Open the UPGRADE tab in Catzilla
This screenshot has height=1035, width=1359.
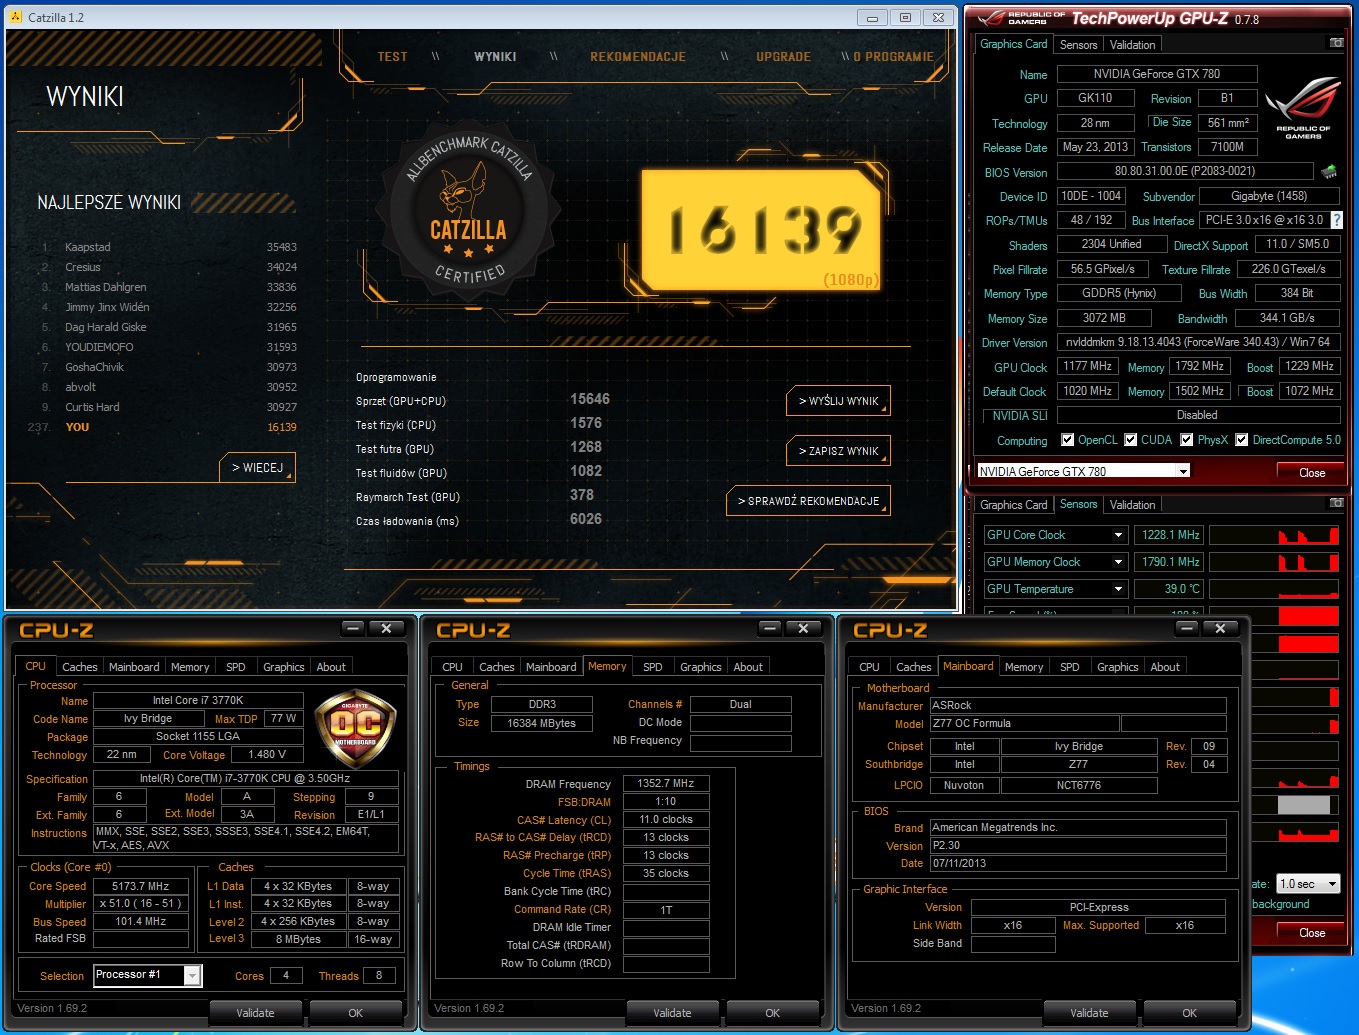784,57
